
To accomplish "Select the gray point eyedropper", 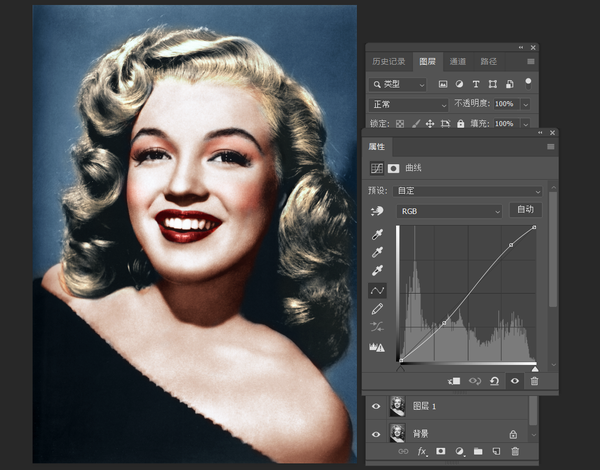I will point(377,252).
